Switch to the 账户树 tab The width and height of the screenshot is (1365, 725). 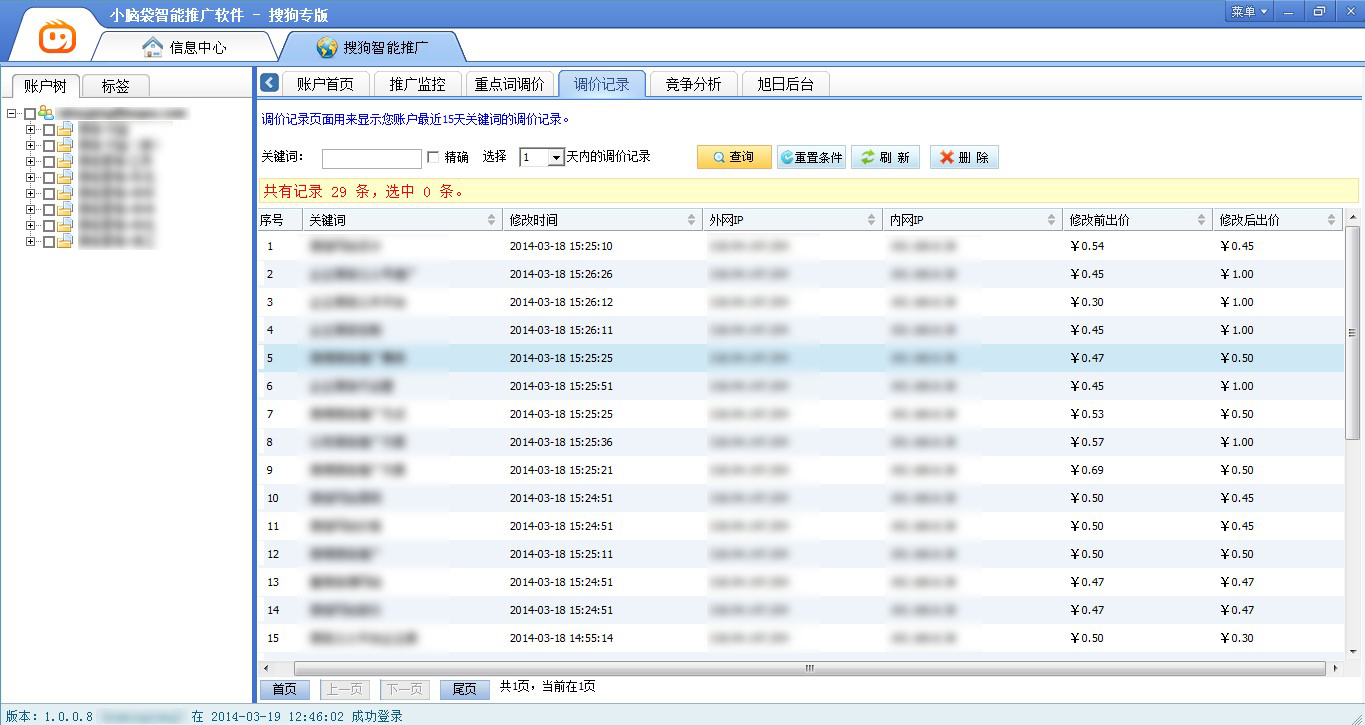tap(45, 86)
